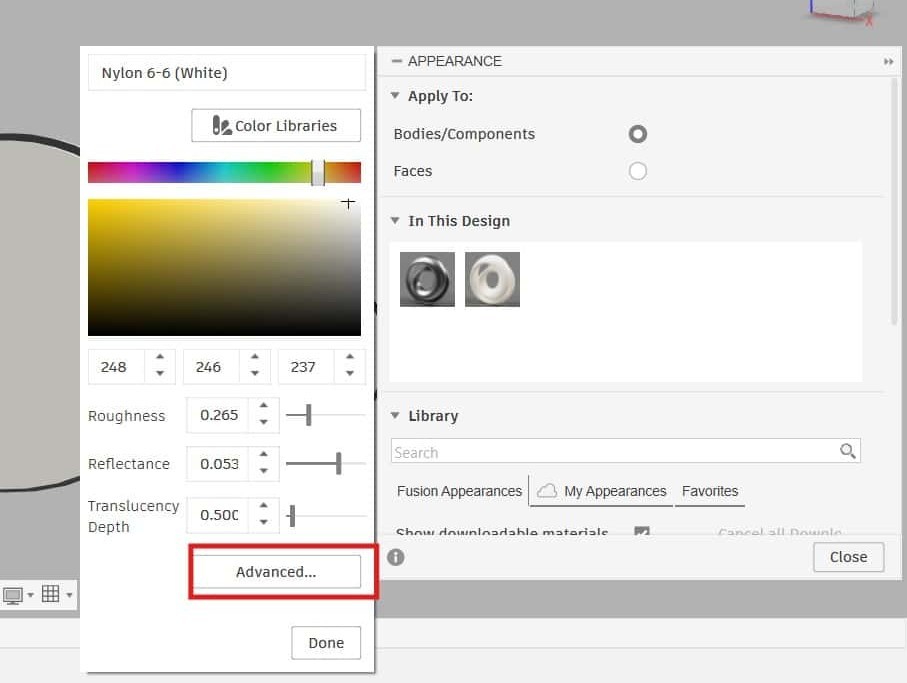
Task: Select the Faces radio option
Action: click(x=637, y=171)
